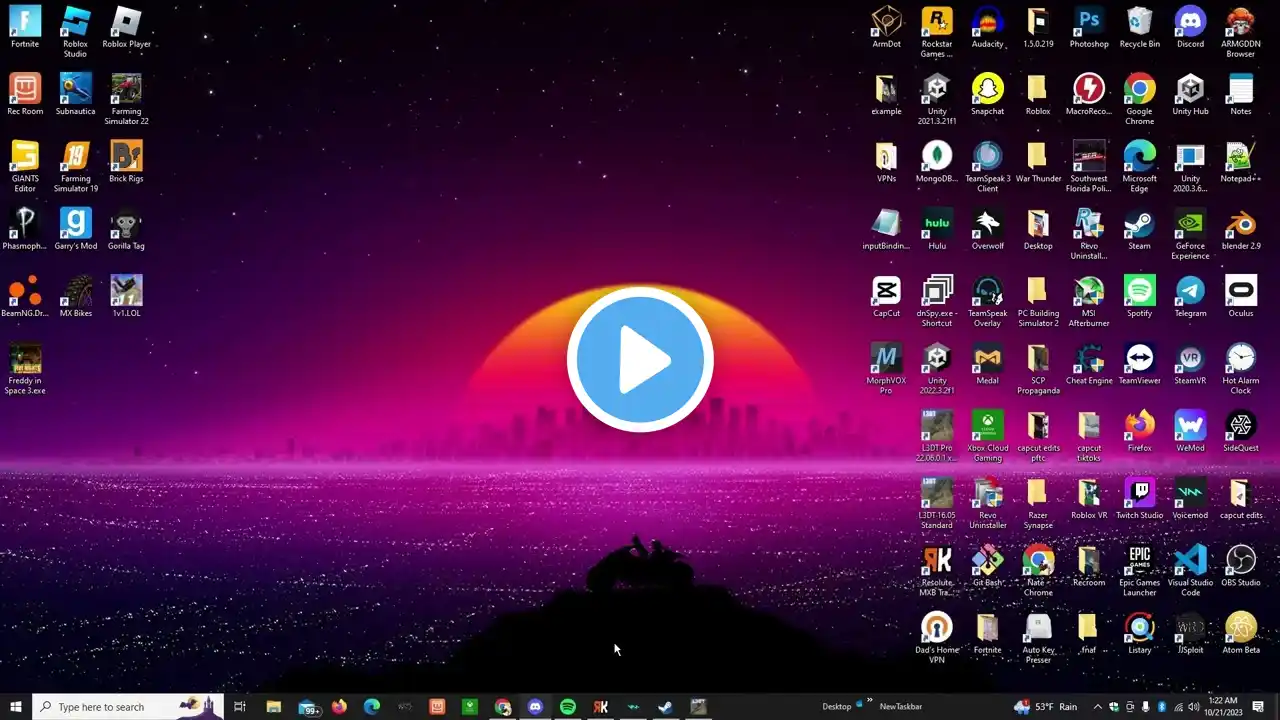
Task: Click the Freddy in Space 3.exe icon
Action: click(25, 367)
